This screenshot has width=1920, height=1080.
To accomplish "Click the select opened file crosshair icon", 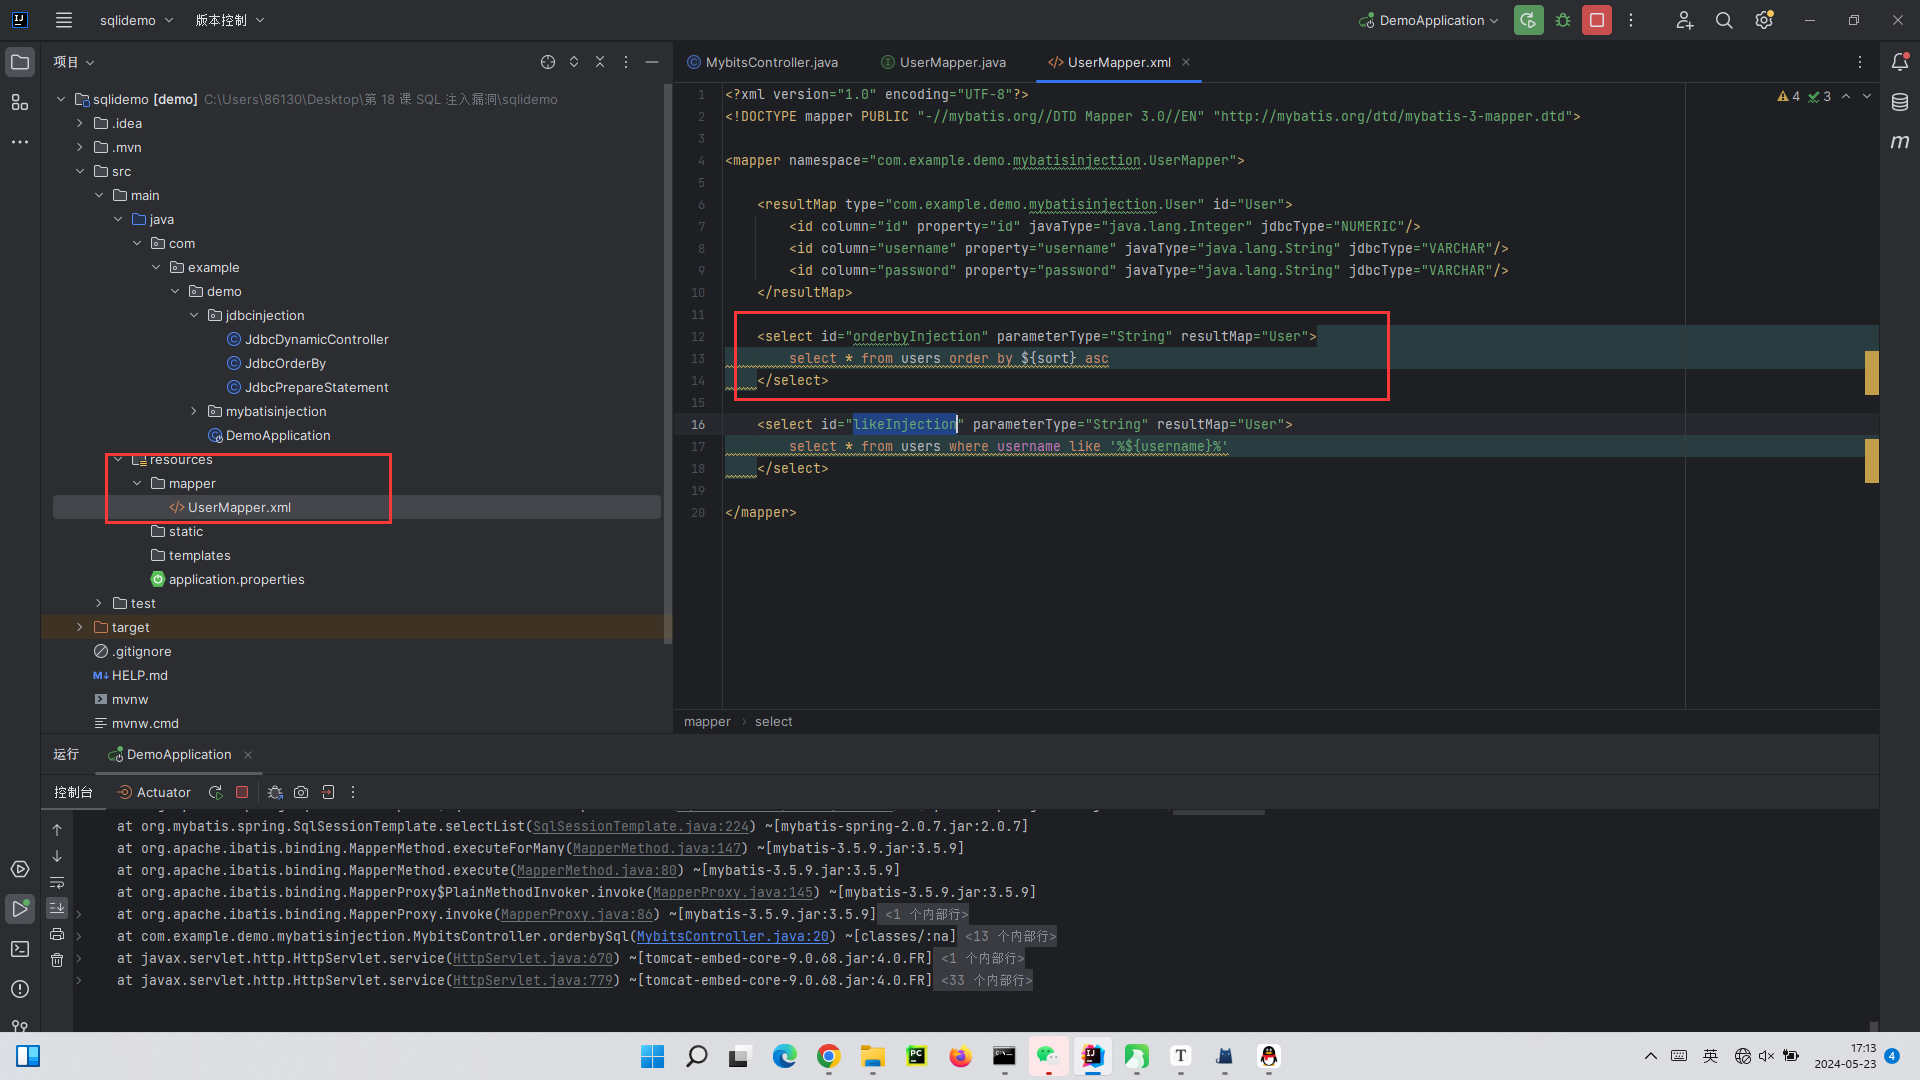I will click(x=548, y=62).
